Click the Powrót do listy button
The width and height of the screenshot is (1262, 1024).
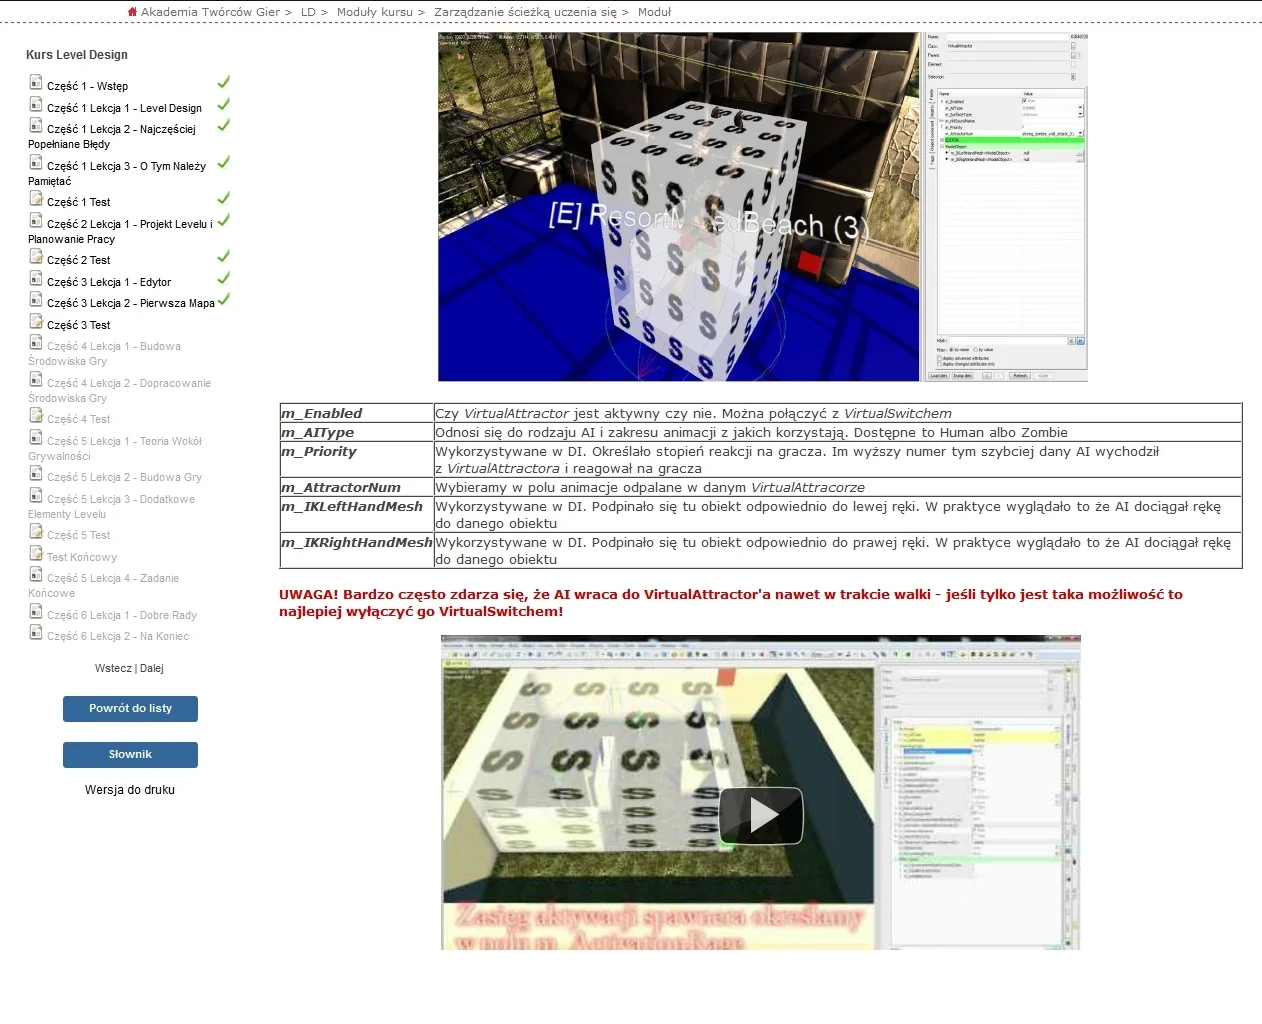pyautogui.click(x=130, y=709)
